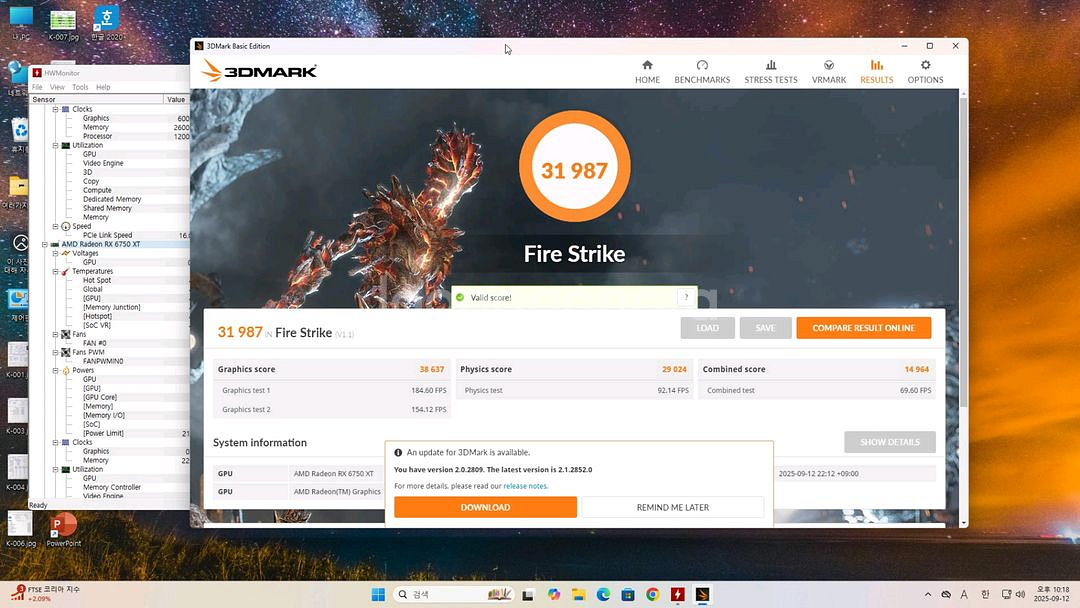Click the 3DMark logo
Viewport: 1080px width, 608px height.
(259, 70)
